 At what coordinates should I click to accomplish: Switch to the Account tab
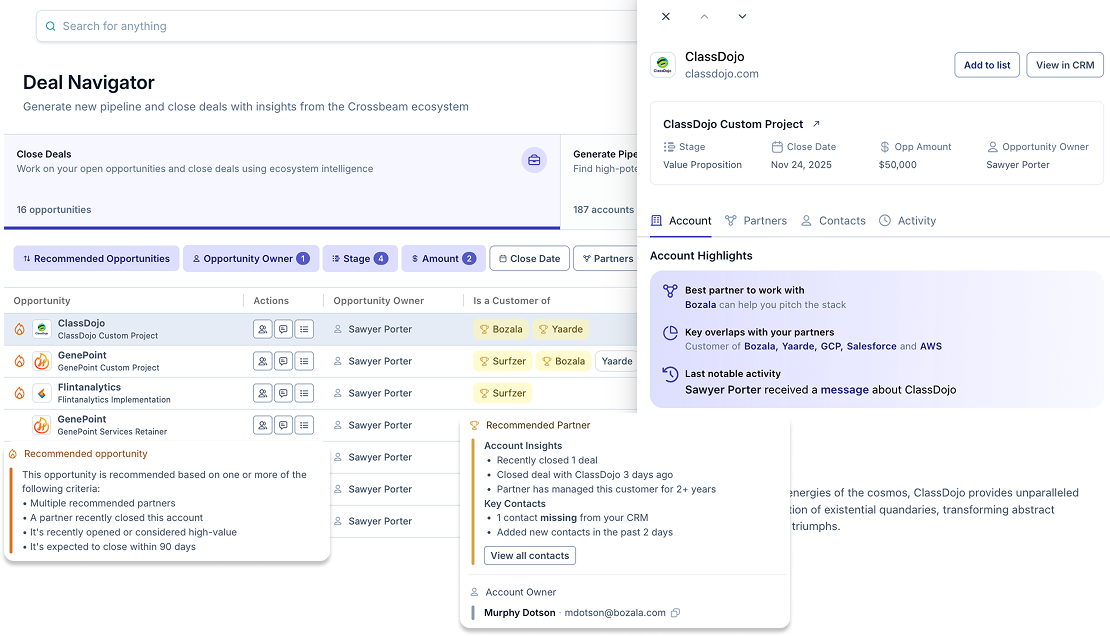click(681, 221)
